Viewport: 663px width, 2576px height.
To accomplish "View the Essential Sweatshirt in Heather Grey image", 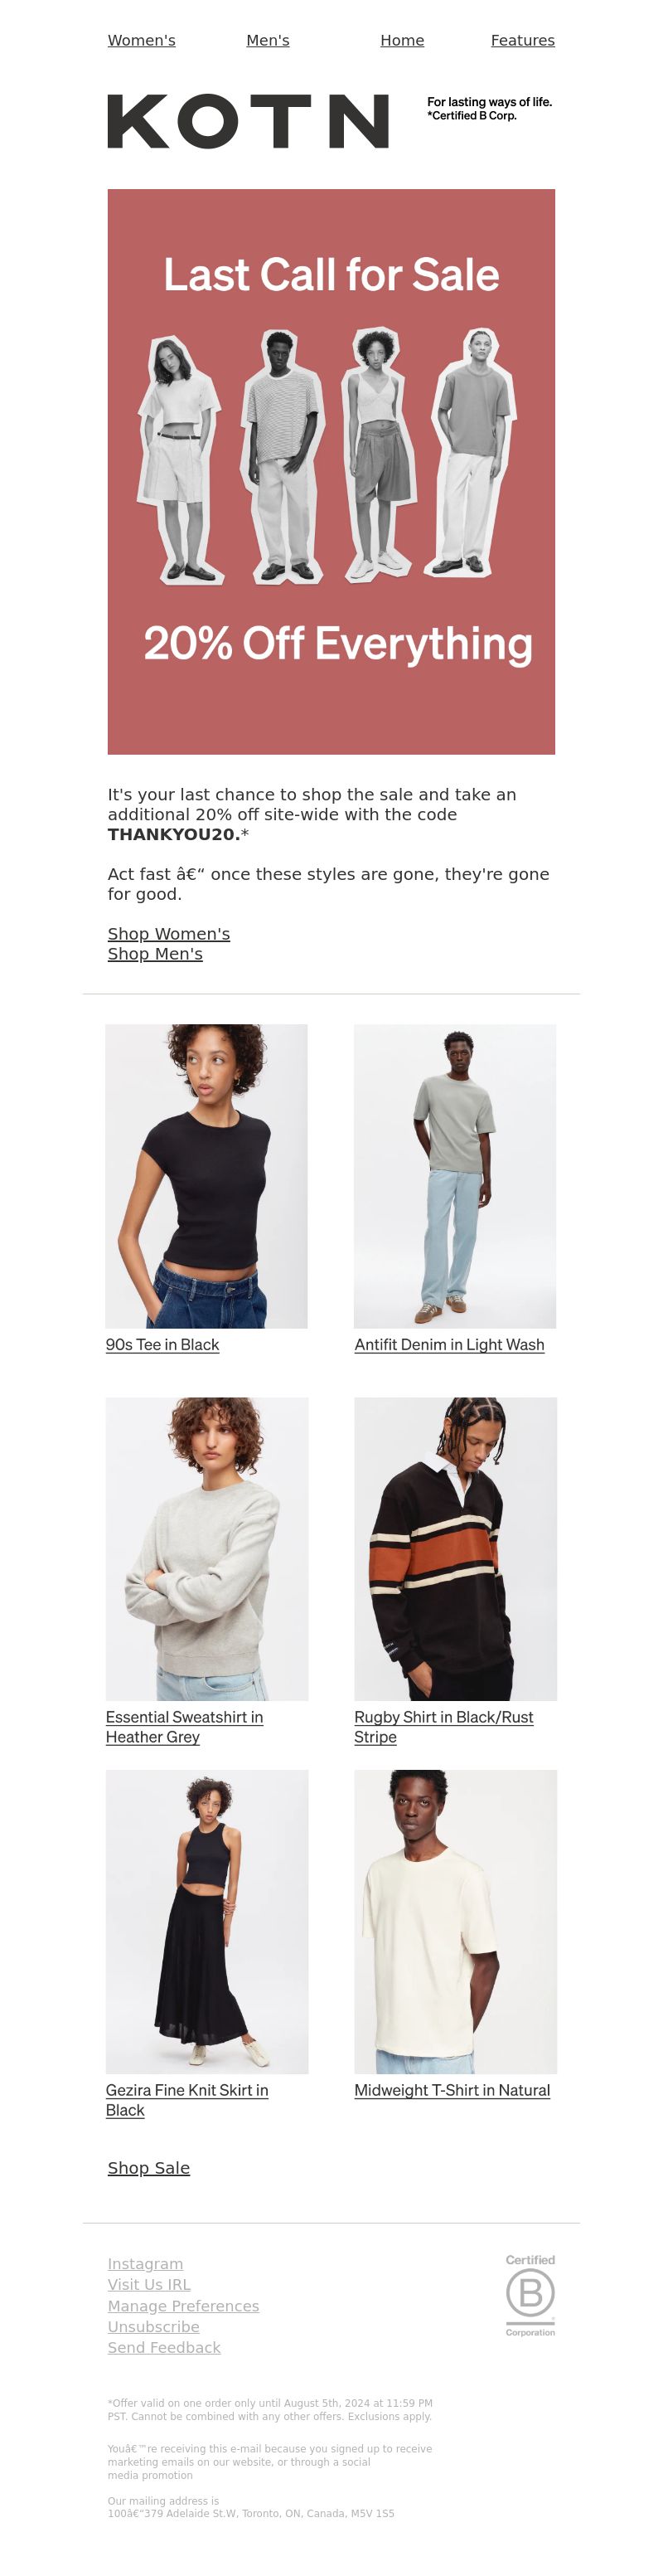I will 207,1548.
